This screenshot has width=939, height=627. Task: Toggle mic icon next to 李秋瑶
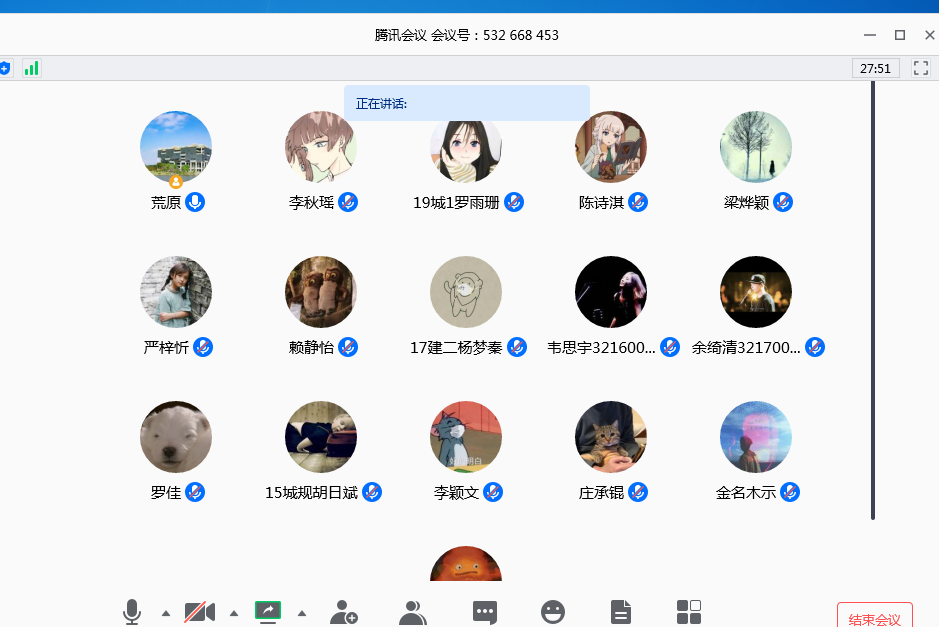[x=348, y=202]
